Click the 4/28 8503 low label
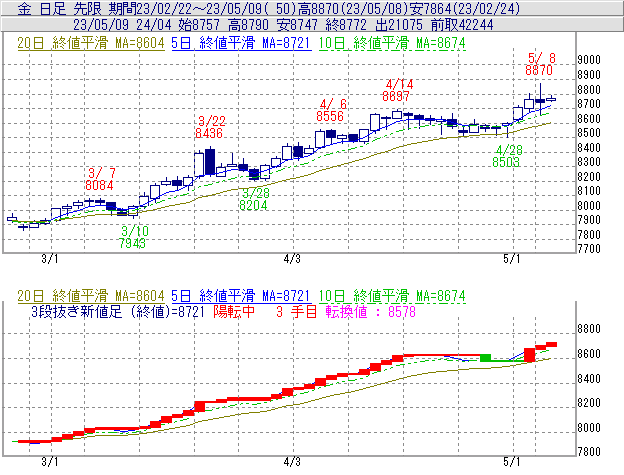 point(507,156)
